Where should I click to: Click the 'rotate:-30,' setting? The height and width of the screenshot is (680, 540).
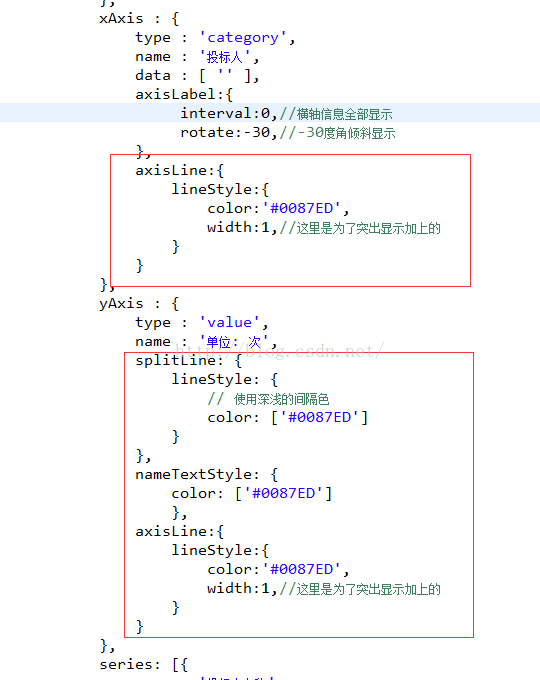[229, 133]
